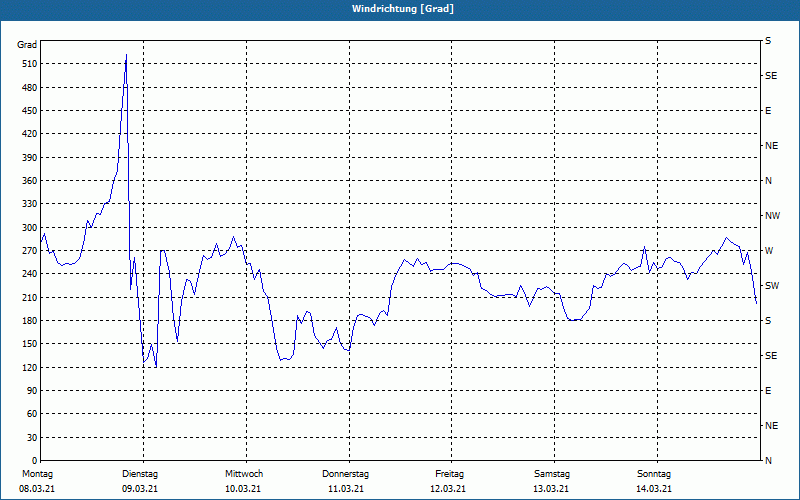This screenshot has height=500, width=800.
Task: Click the N compass label beside 360 gridline
Action: pyautogui.click(x=769, y=181)
